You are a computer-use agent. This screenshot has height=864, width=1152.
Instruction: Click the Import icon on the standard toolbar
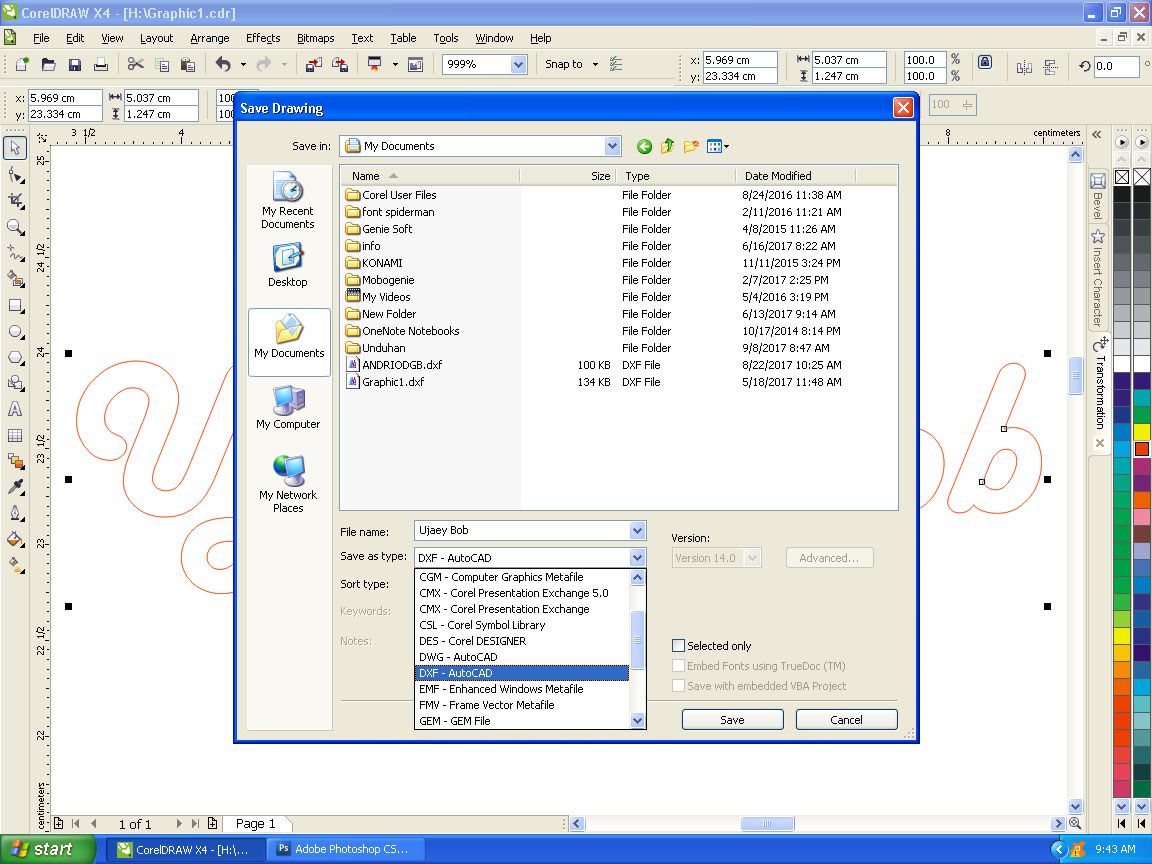pos(313,63)
